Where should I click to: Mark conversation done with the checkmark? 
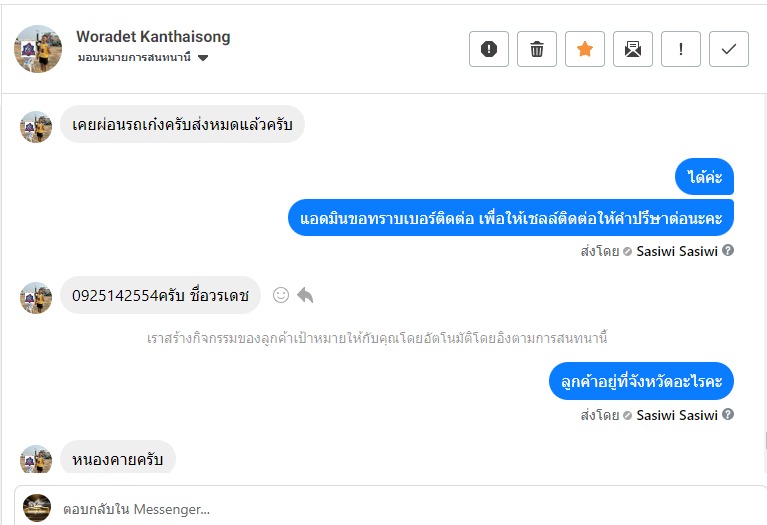(729, 49)
